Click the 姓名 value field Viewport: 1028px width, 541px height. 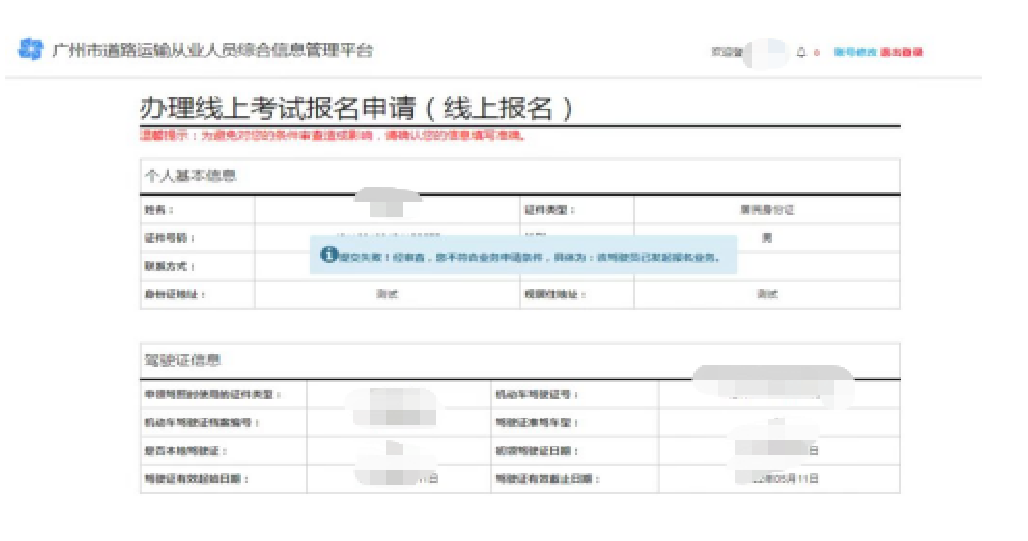385,210
